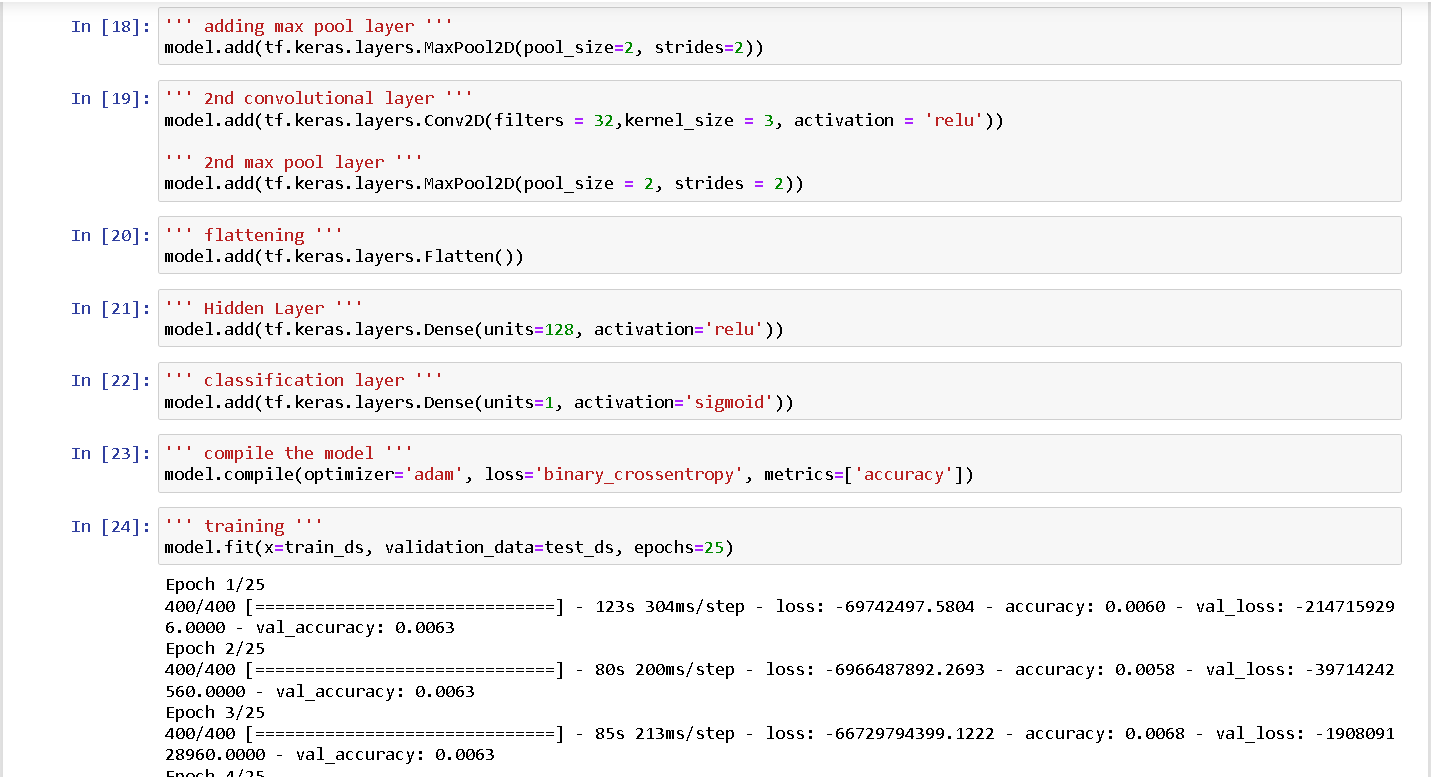
Task: Click the ''' 2nd max pool layer ''' comment
Action: coord(294,163)
